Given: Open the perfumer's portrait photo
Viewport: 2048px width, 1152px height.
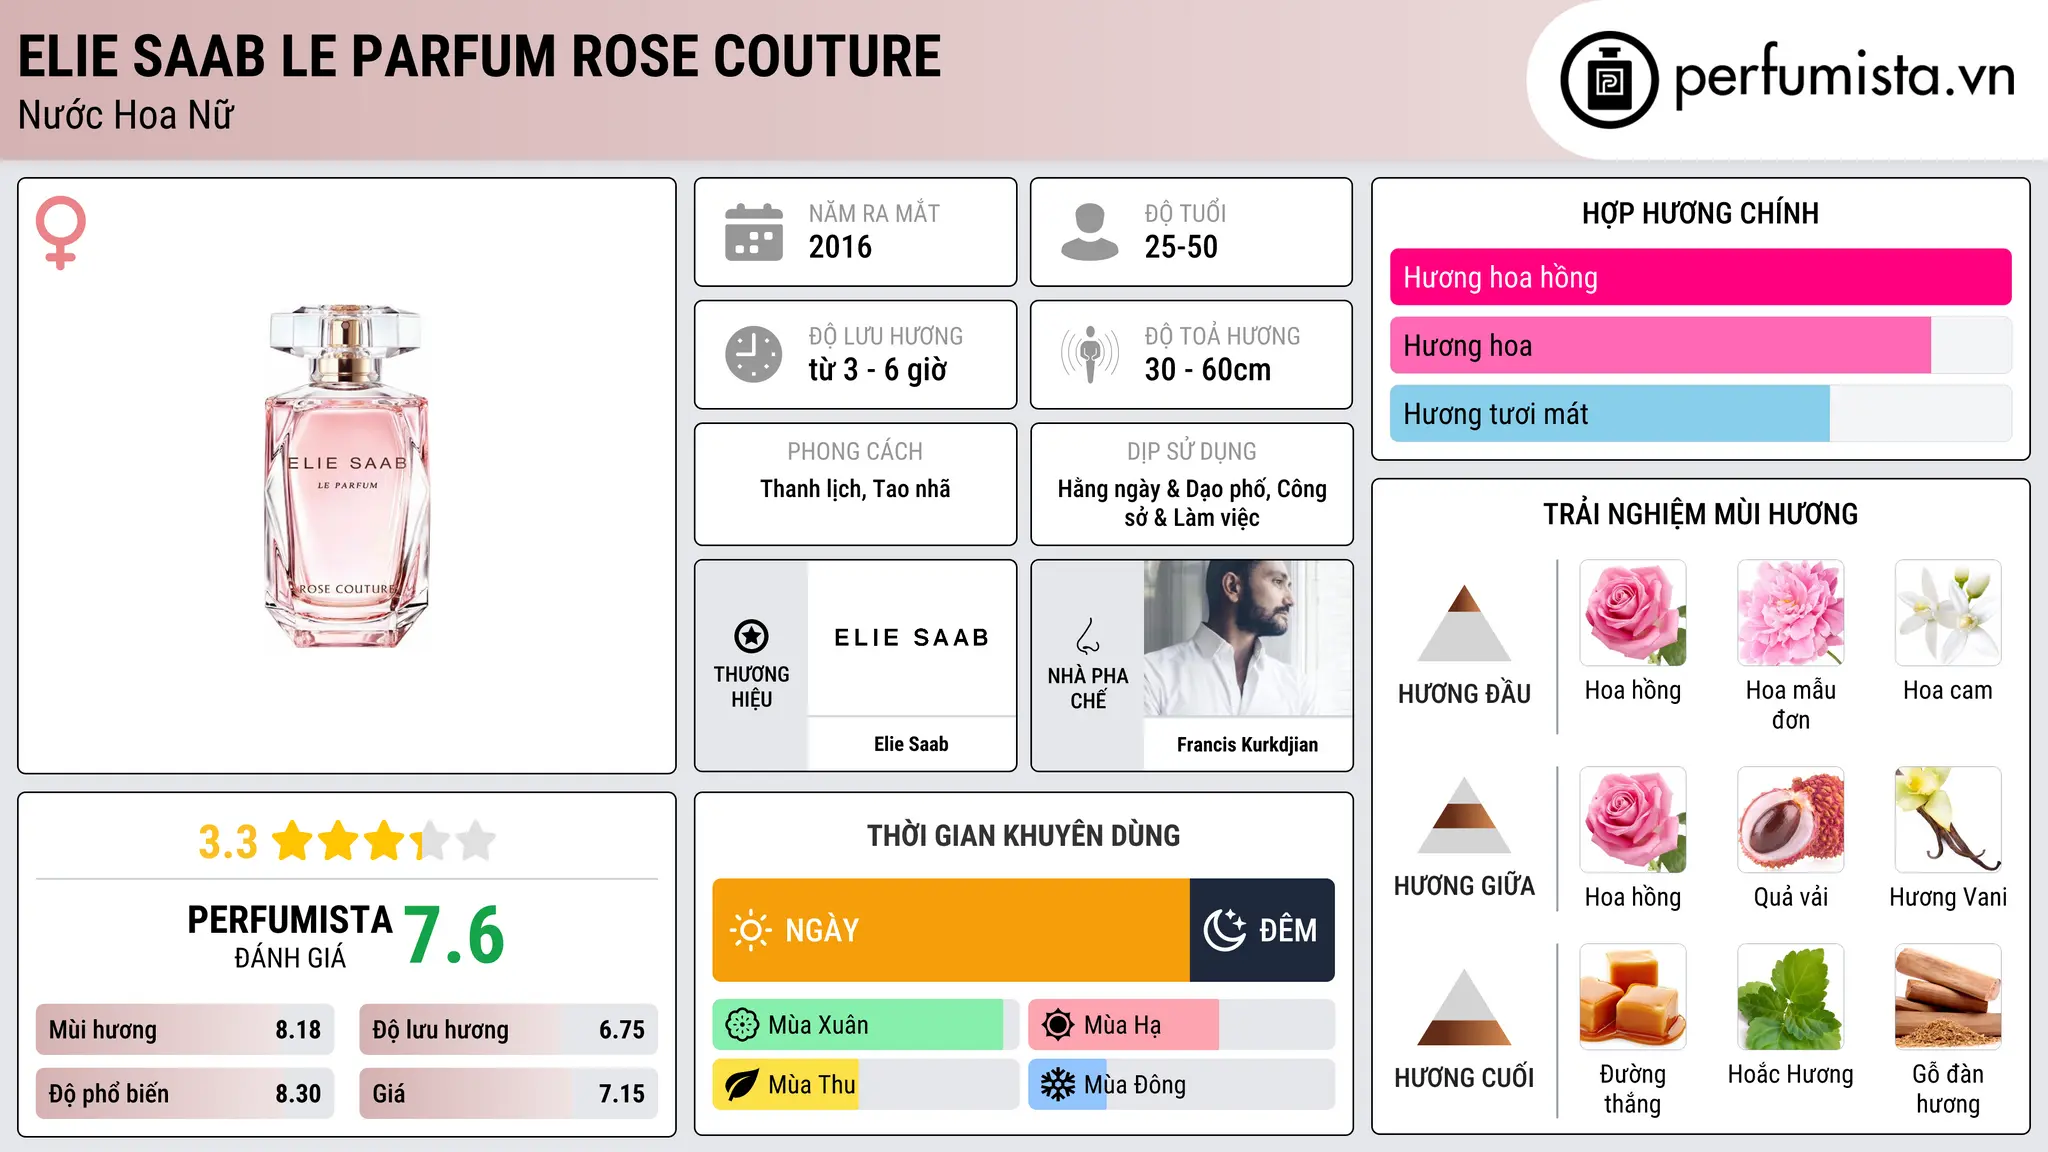Looking at the screenshot, I should pos(1248,638).
